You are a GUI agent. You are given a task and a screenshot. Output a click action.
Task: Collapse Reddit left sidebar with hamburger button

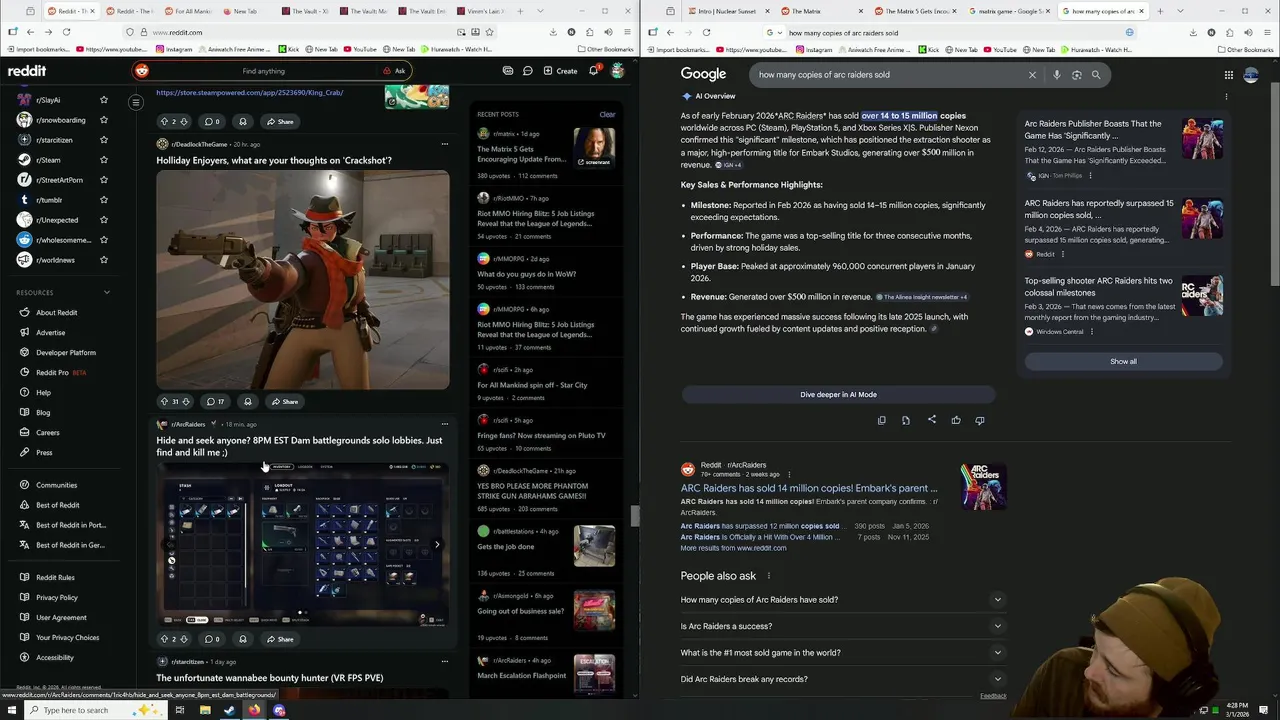click(x=136, y=102)
